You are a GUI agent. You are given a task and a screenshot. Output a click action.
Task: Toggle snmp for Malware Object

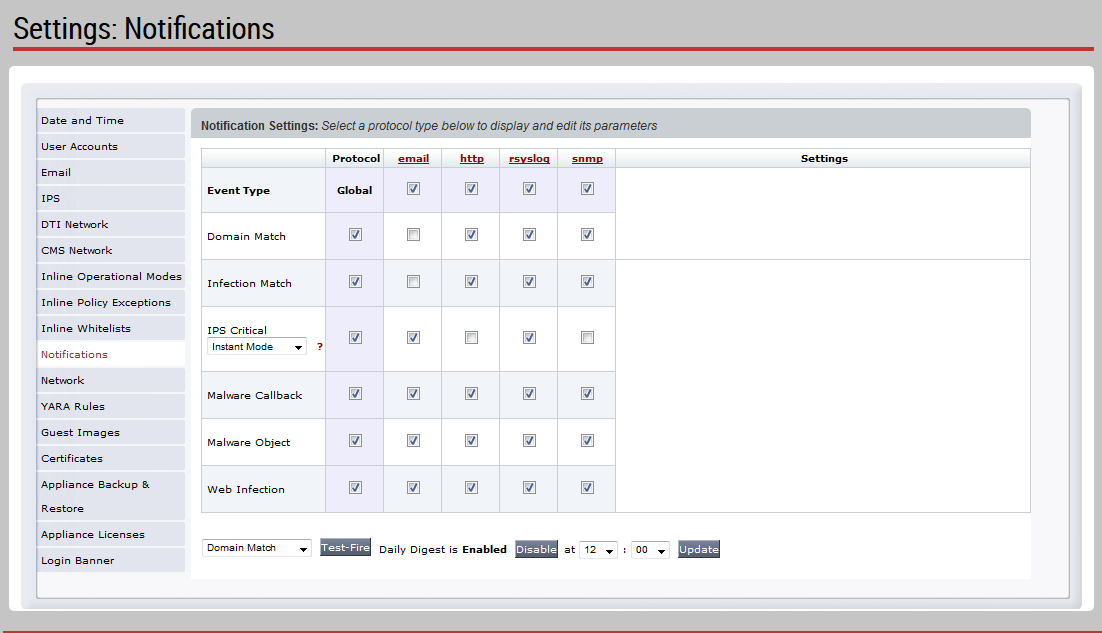click(588, 441)
